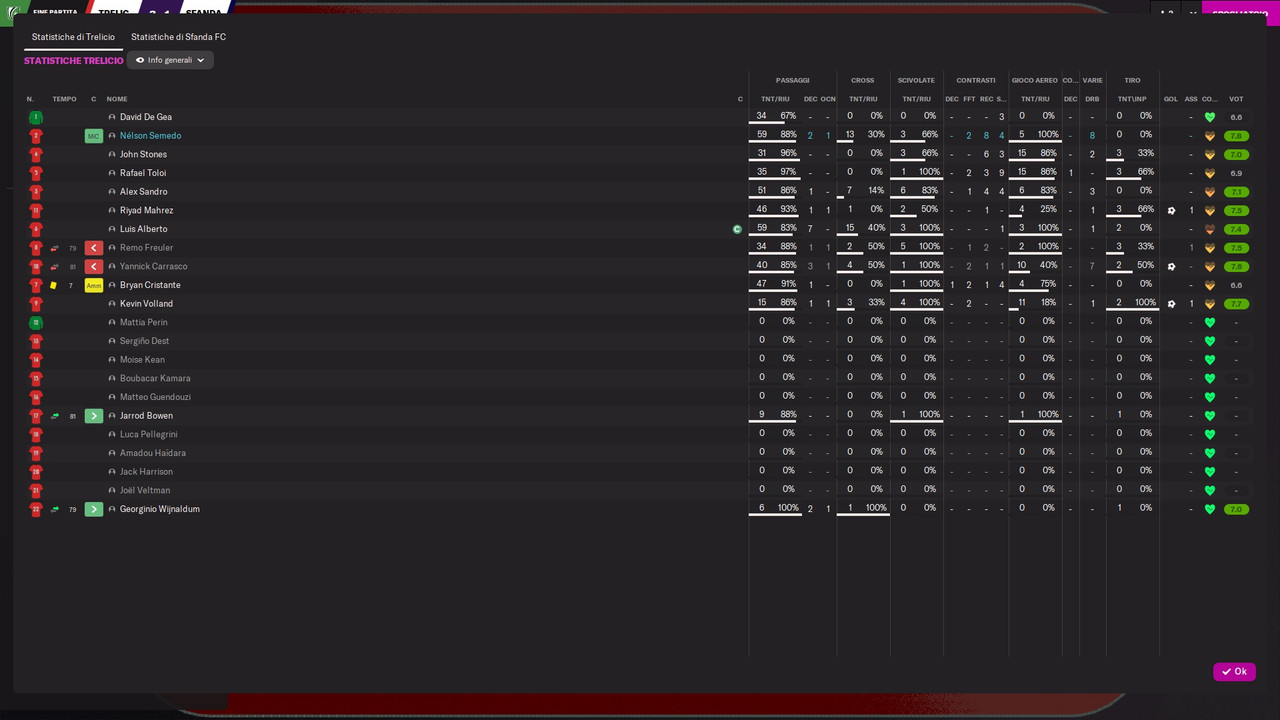Viewport: 1280px width, 720px height.
Task: Click the red substituted-off arrow for Remo Freuler
Action: coord(94,248)
